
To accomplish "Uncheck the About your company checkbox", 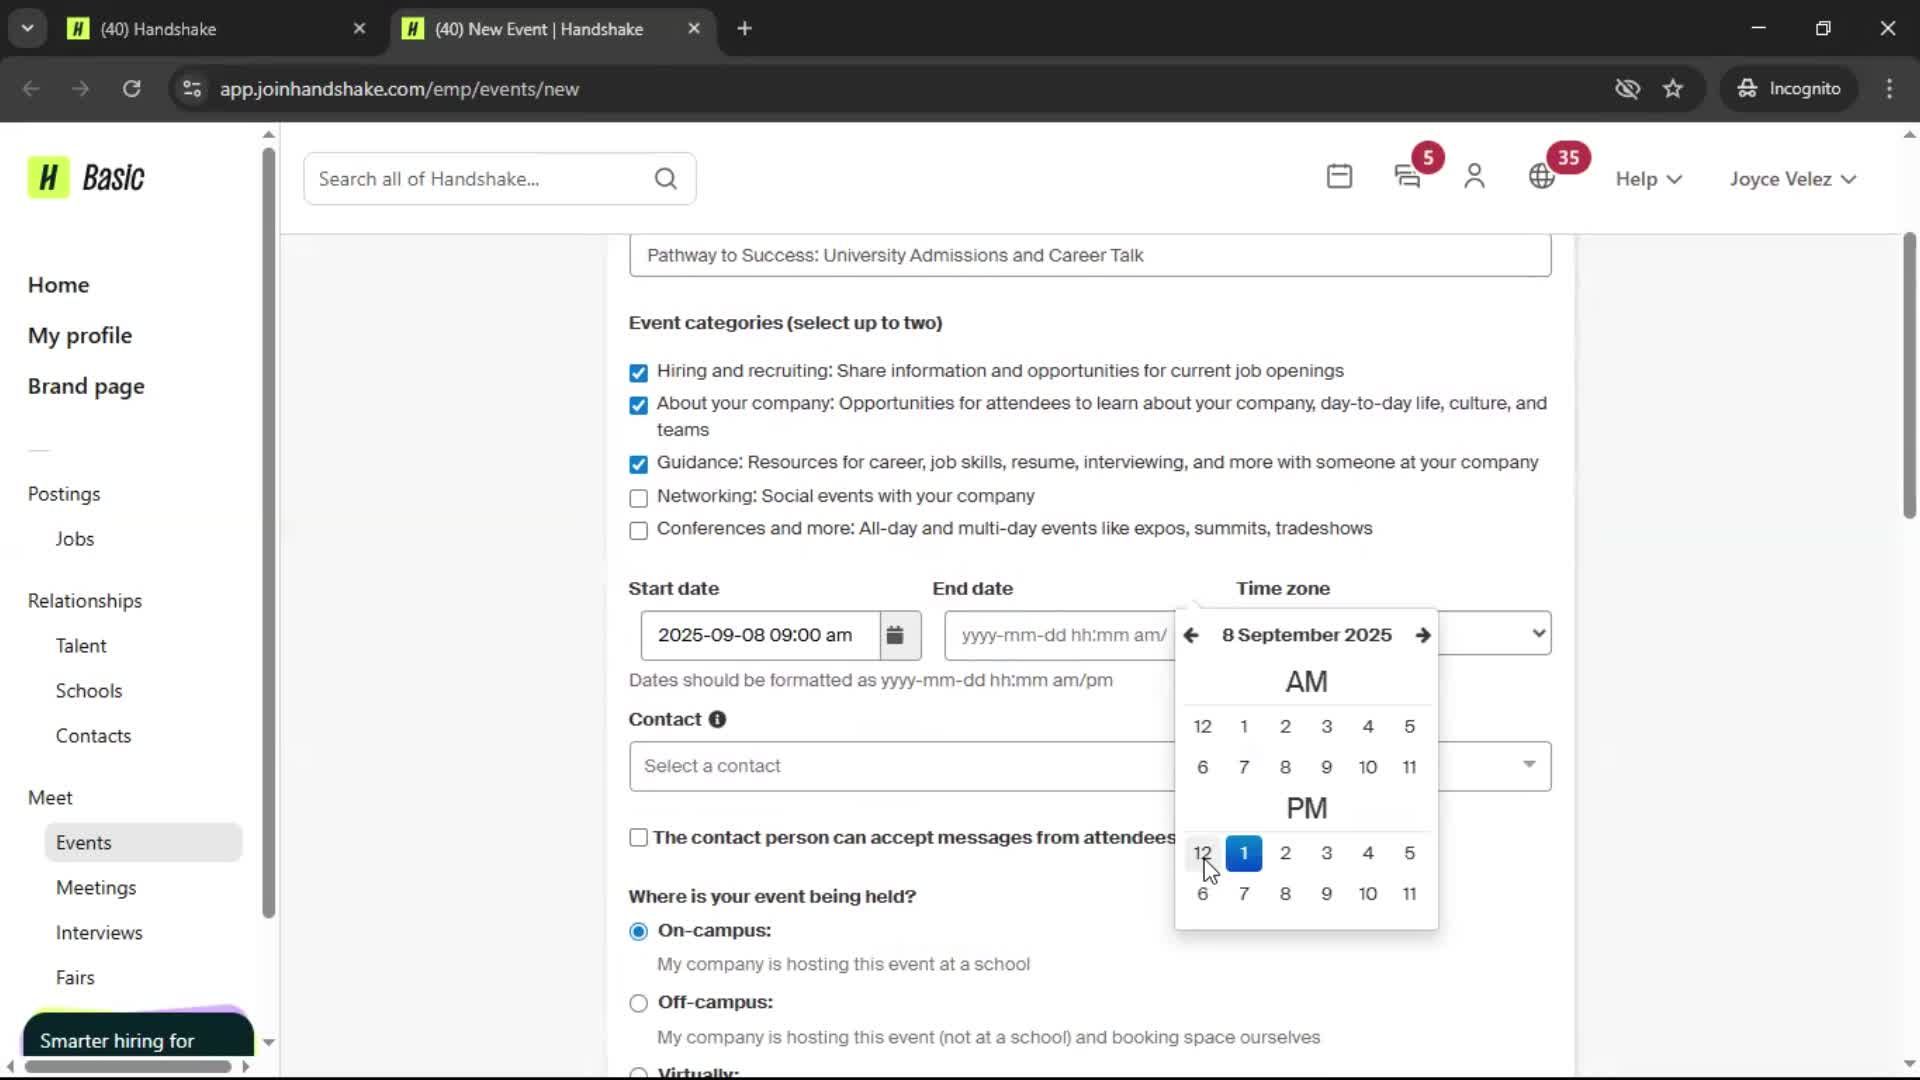I will [638, 405].
